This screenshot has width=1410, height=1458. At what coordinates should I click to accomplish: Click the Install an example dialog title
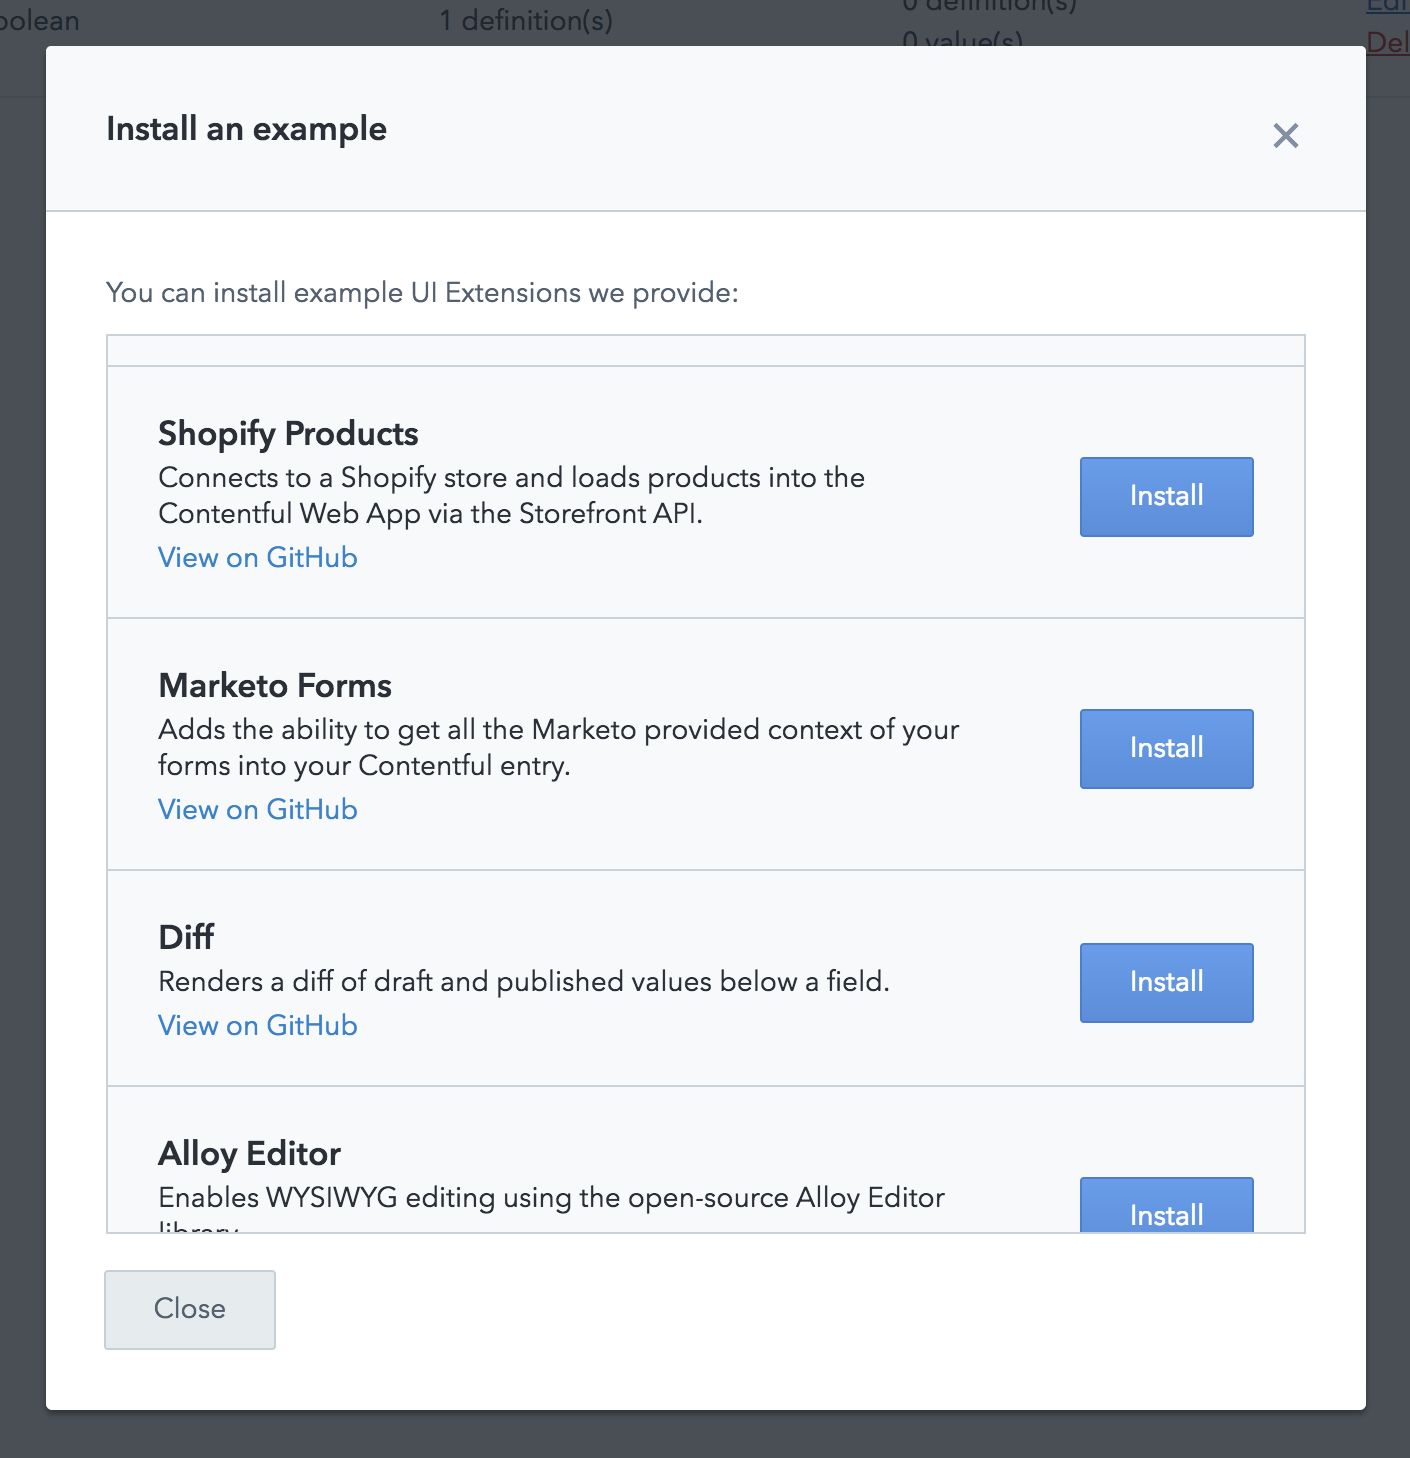pos(246,129)
